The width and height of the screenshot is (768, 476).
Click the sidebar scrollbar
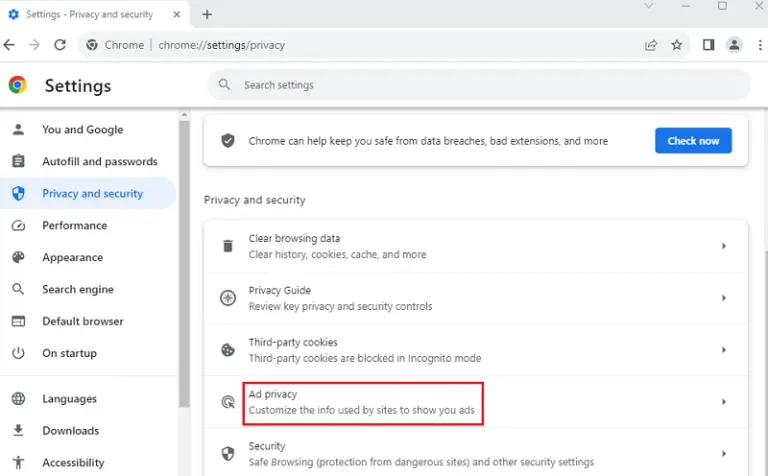point(184,264)
